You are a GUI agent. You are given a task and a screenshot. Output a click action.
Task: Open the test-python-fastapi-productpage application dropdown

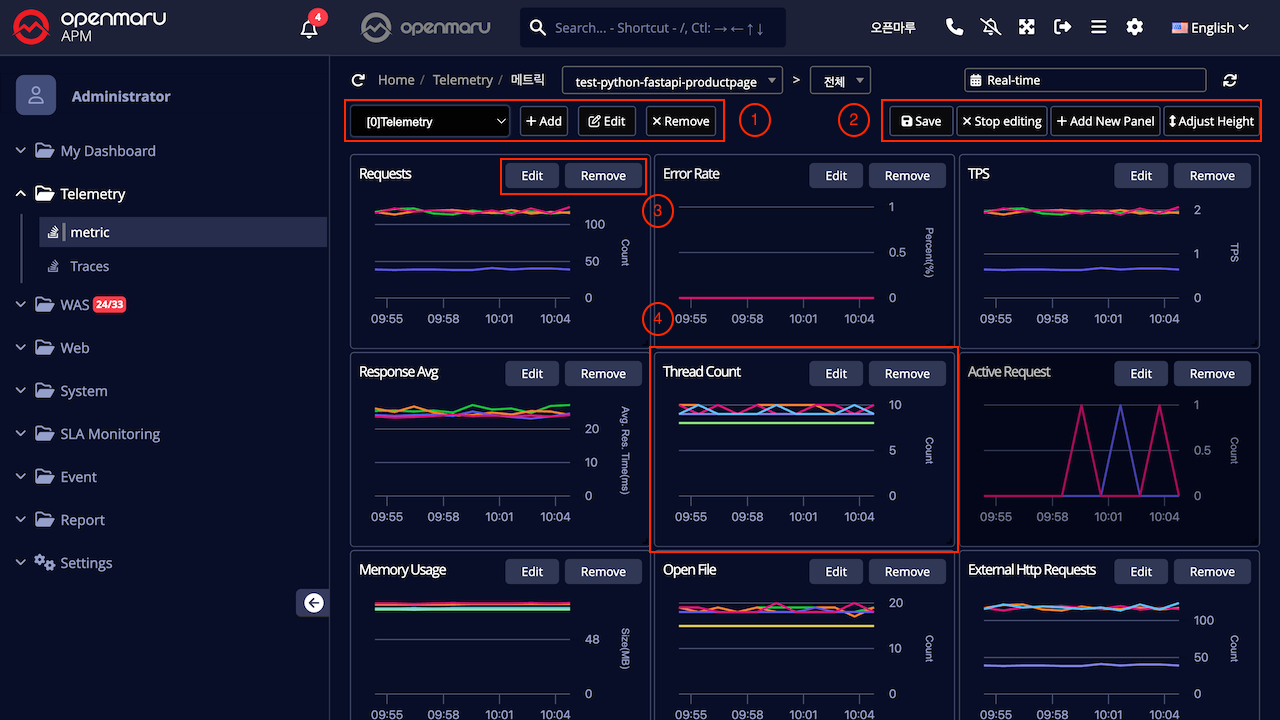[673, 81]
